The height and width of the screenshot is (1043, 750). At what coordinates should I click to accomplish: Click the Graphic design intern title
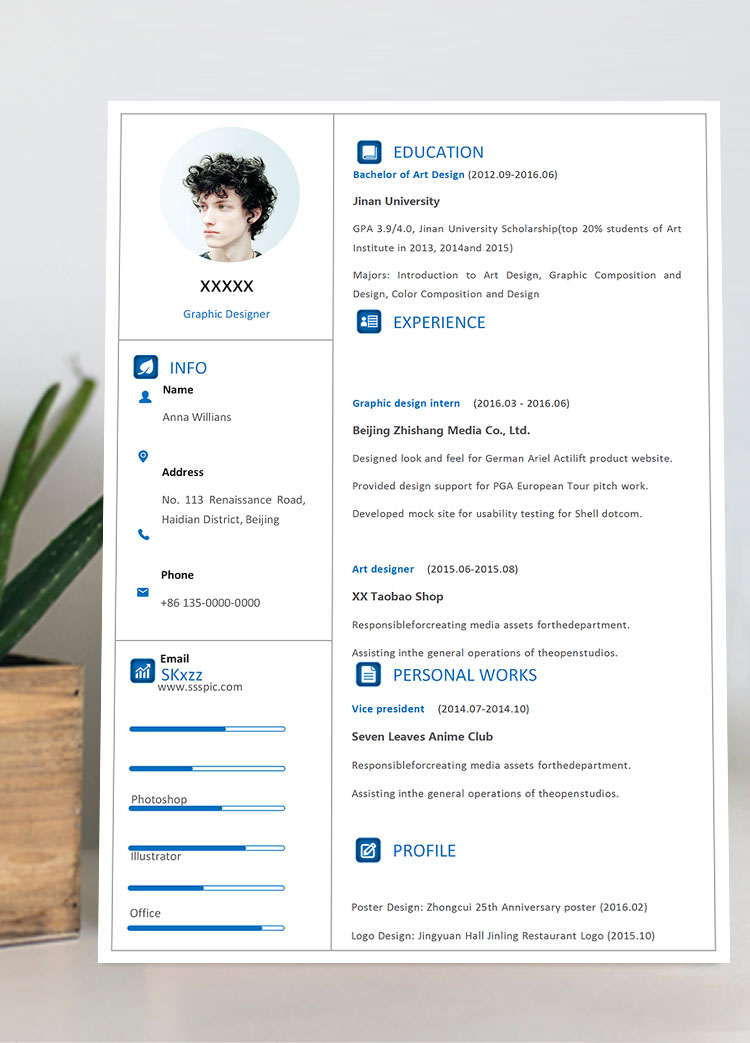pyautogui.click(x=406, y=404)
